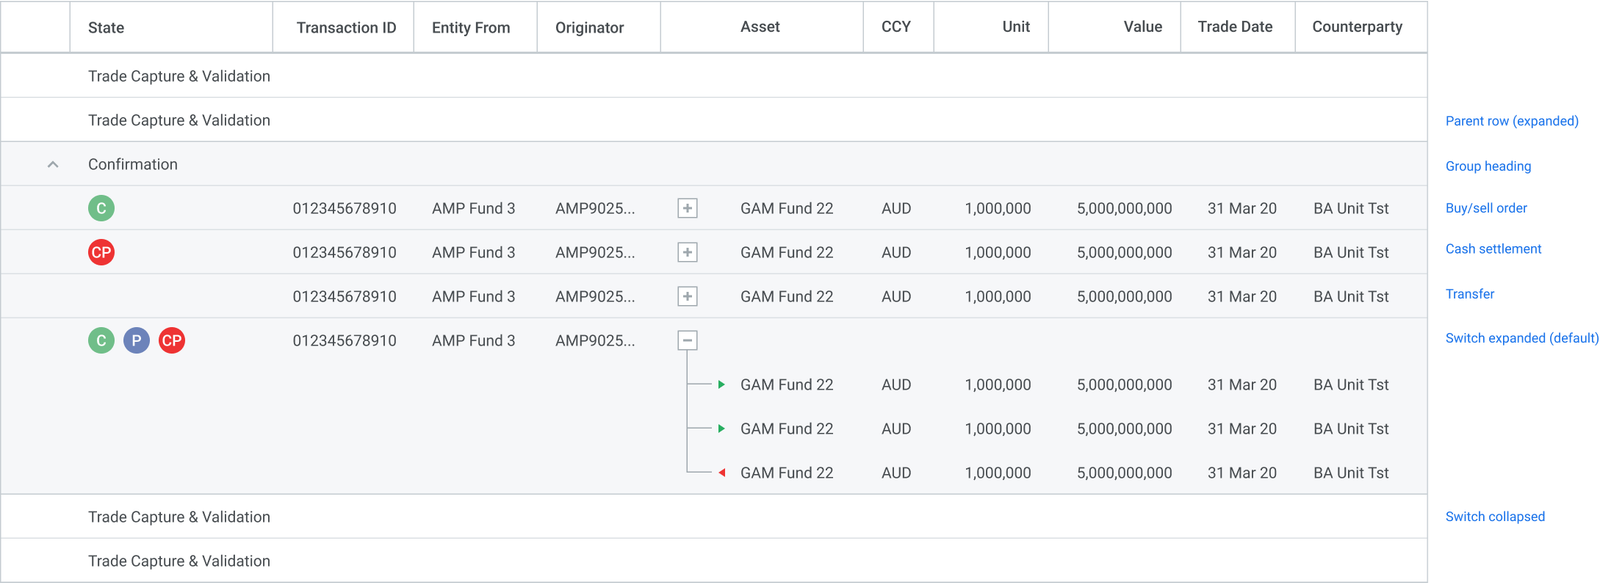
Task: Sort by the Transaction ID column header
Action: click(x=346, y=27)
